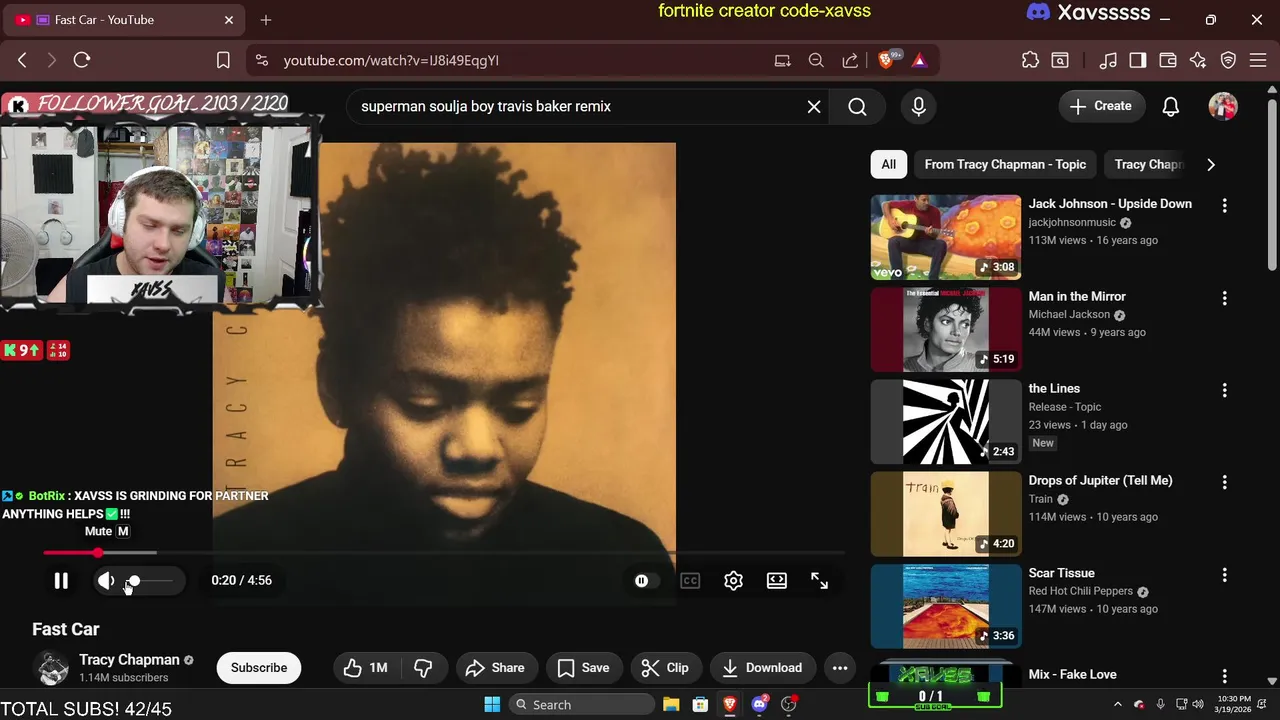The height and width of the screenshot is (720, 1280).
Task: Open Tracy Chapman's channel avatar
Action: click(52, 668)
